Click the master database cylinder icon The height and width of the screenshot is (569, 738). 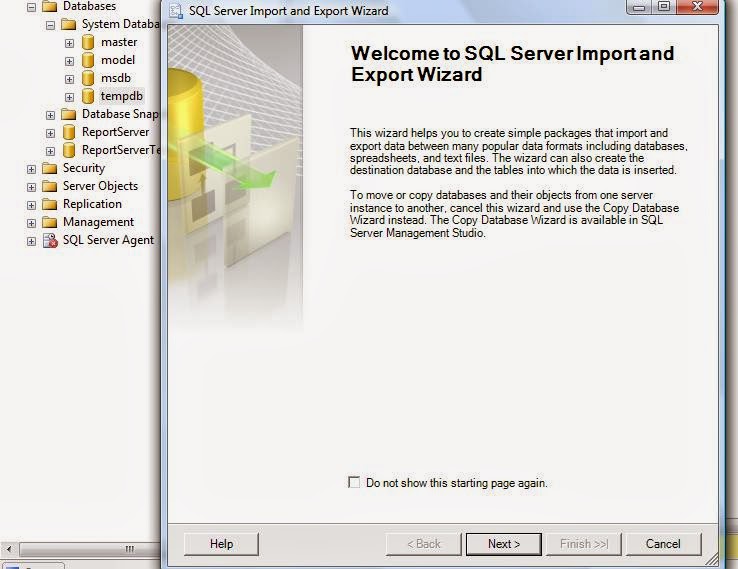[88, 42]
